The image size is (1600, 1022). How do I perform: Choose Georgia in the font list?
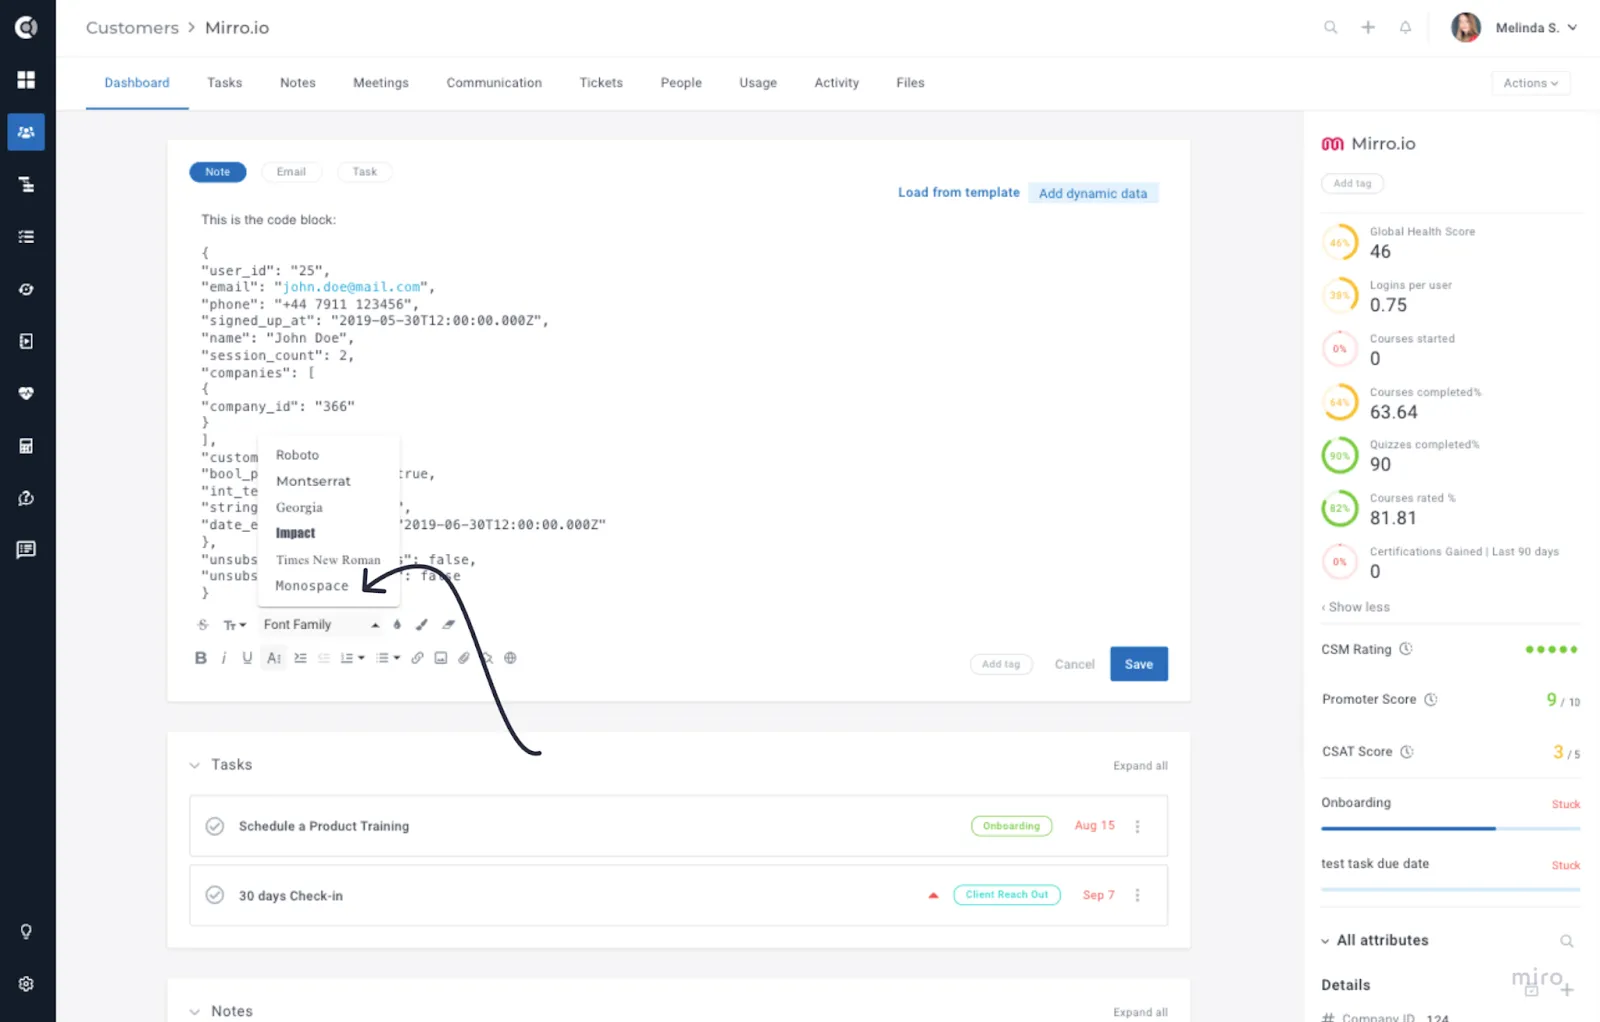click(299, 508)
